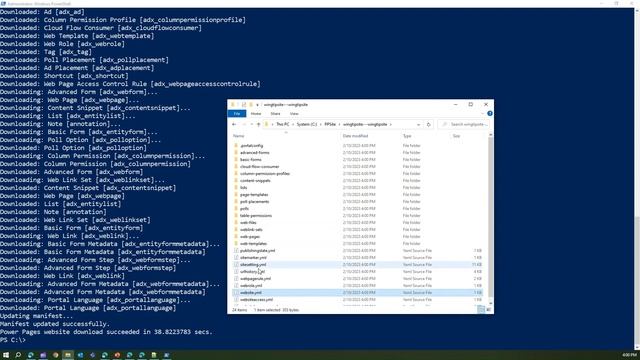Select the .portalconfig folder
This screenshot has width=640, height=360.
251,145
